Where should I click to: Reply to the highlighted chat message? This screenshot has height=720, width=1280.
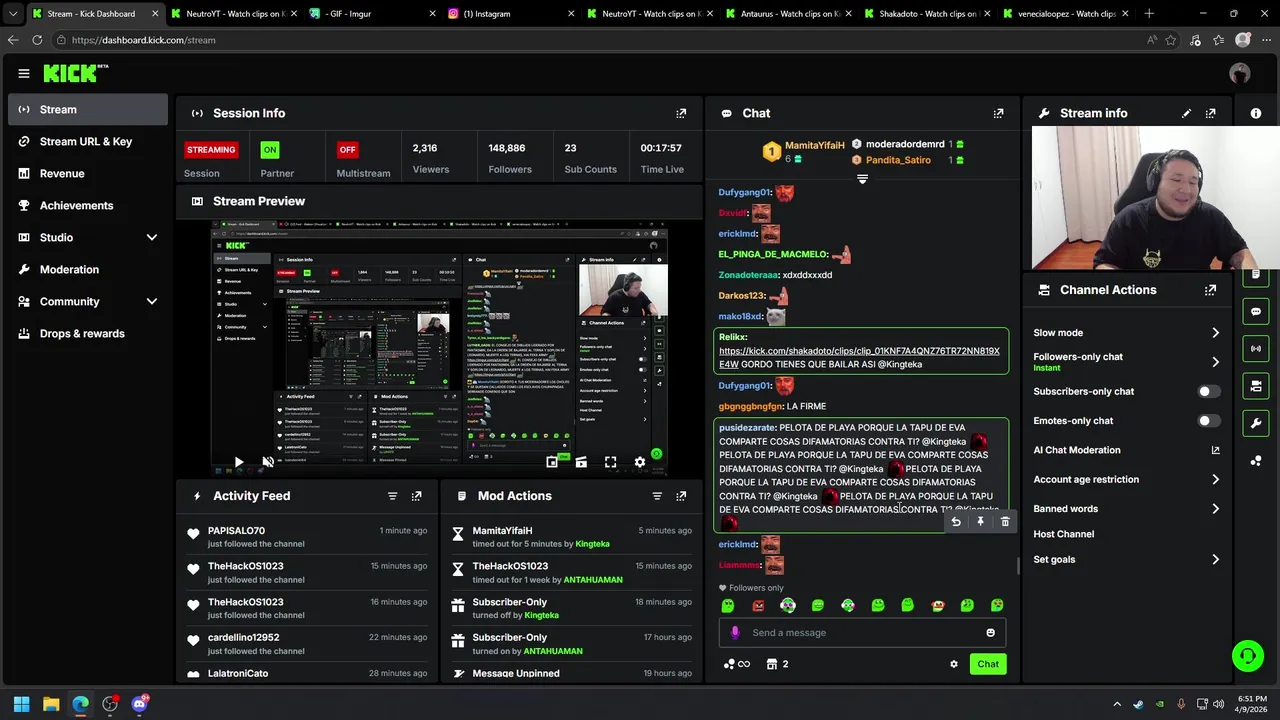click(956, 522)
